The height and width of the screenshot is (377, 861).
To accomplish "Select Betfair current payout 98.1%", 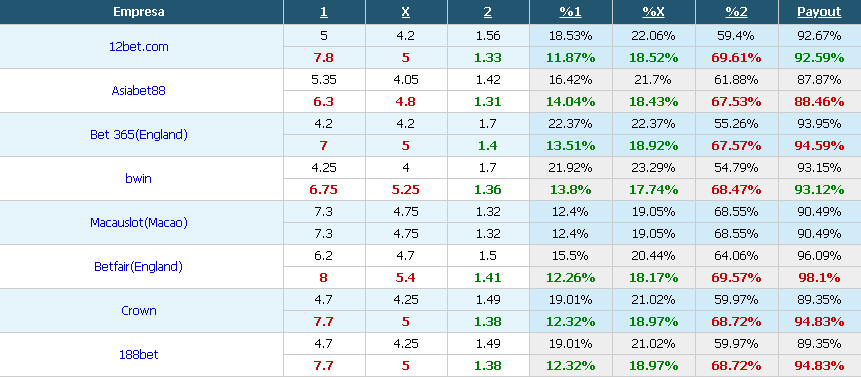I will [x=819, y=278].
